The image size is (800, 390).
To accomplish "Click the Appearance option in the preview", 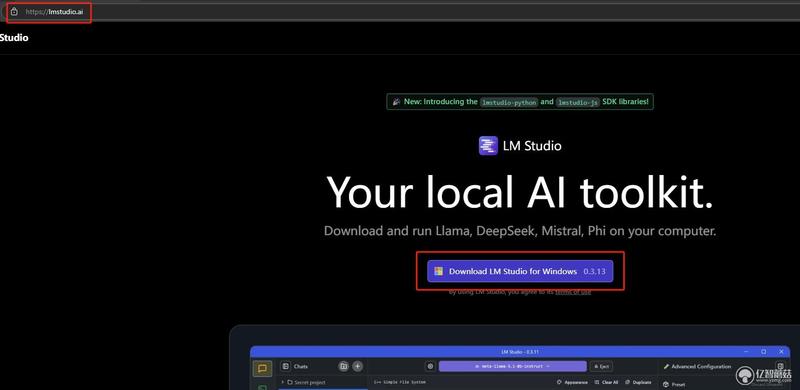I will (572, 382).
